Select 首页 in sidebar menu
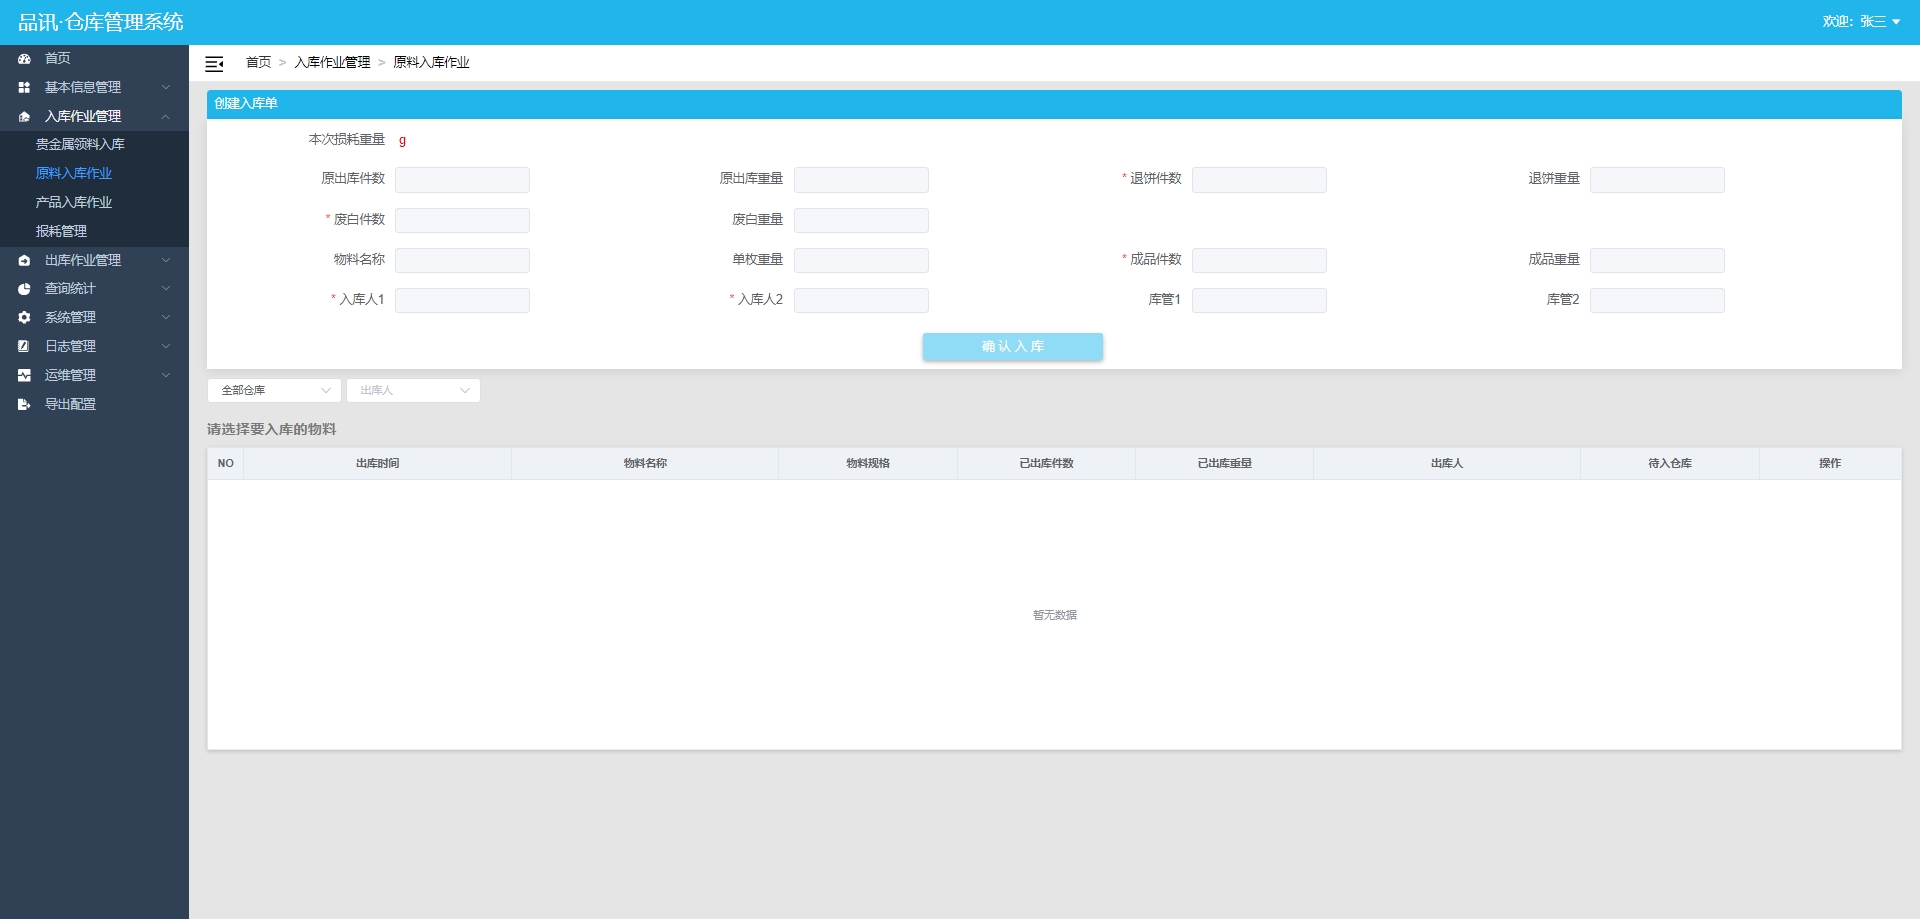The image size is (1920, 919). click(94, 59)
